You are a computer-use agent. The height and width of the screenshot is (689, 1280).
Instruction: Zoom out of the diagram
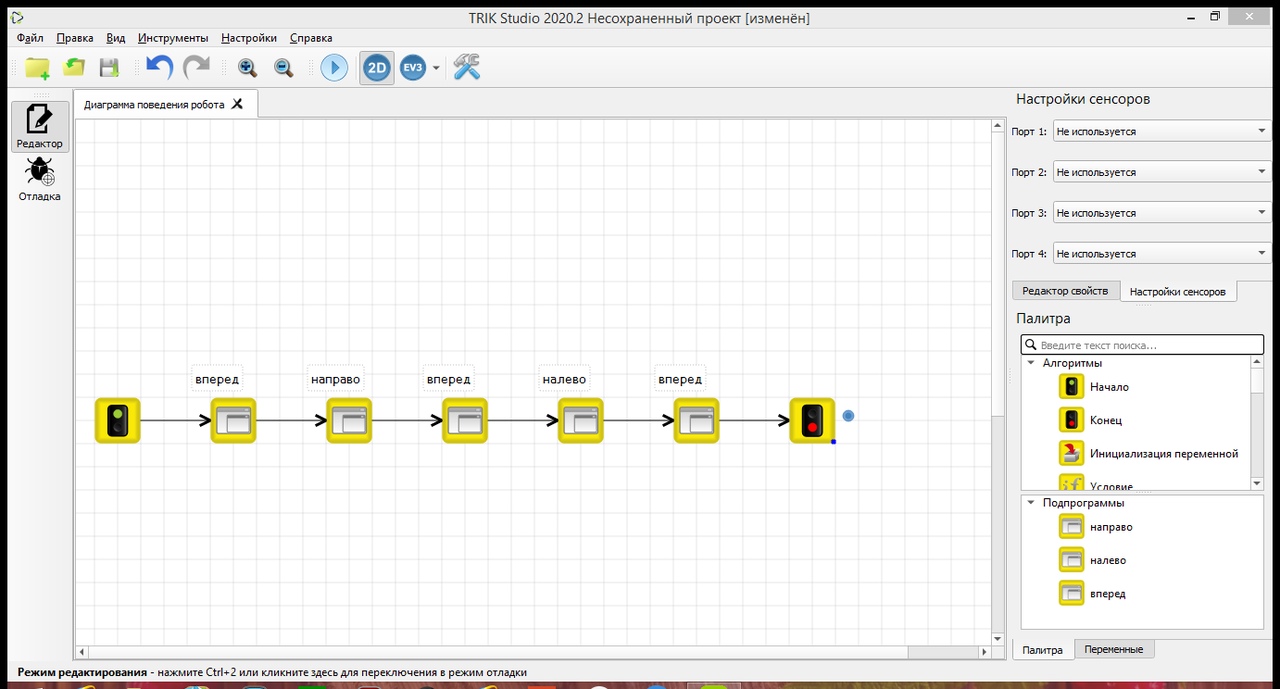click(x=284, y=68)
